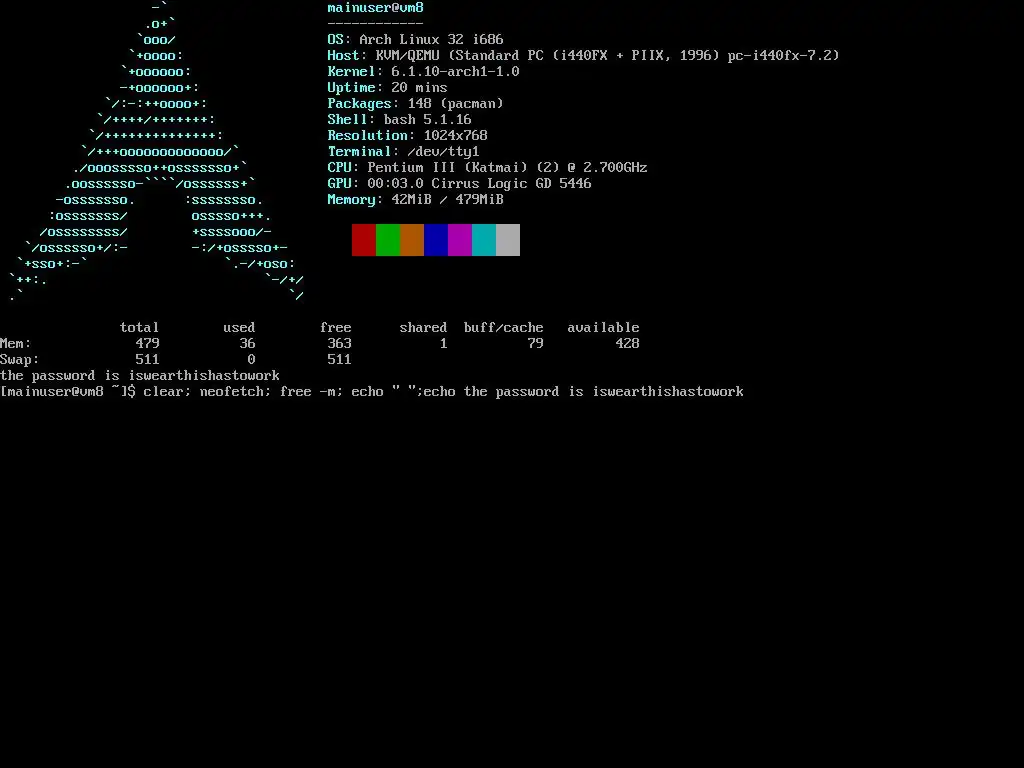This screenshot has height=768, width=1024.
Task: Click the Uptime: 20 mins line
Action: 387,88
